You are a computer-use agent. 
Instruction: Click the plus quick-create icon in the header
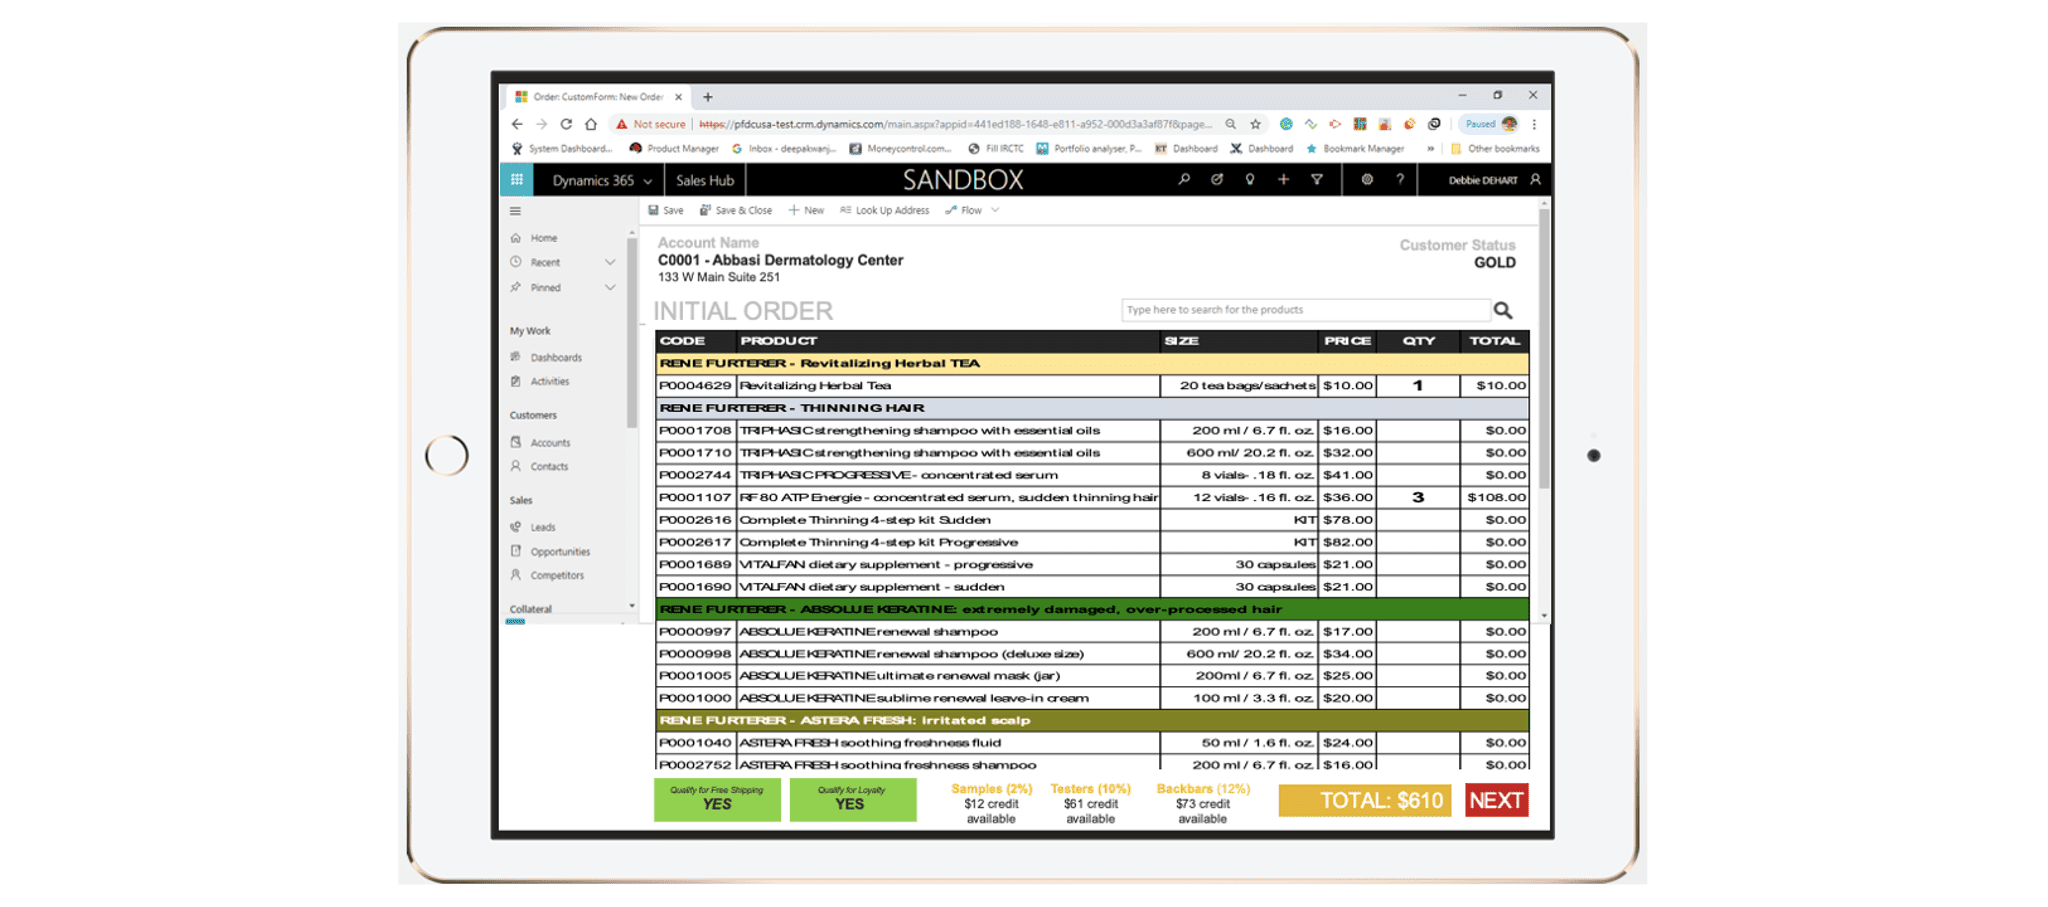[x=1283, y=180]
